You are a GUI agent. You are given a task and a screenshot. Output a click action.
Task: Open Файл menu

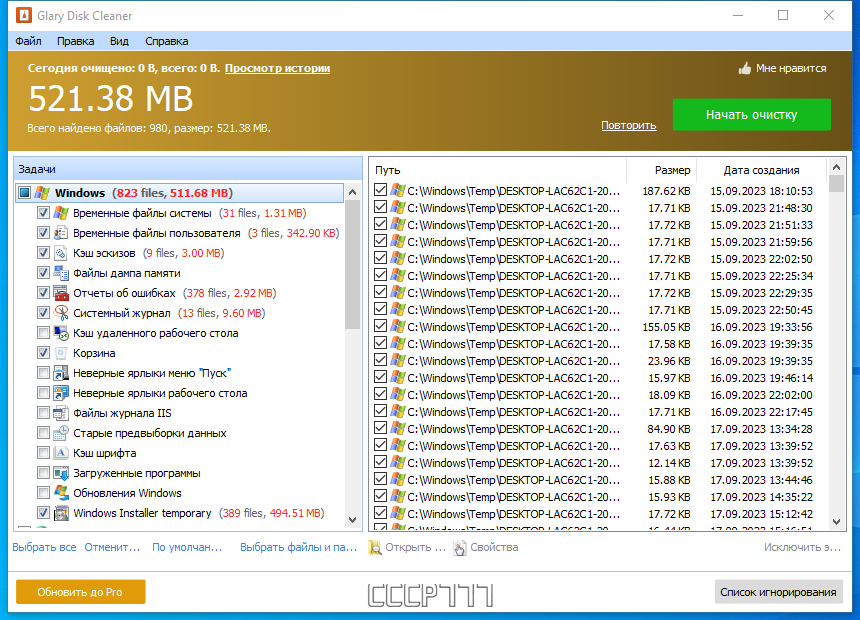tap(29, 41)
